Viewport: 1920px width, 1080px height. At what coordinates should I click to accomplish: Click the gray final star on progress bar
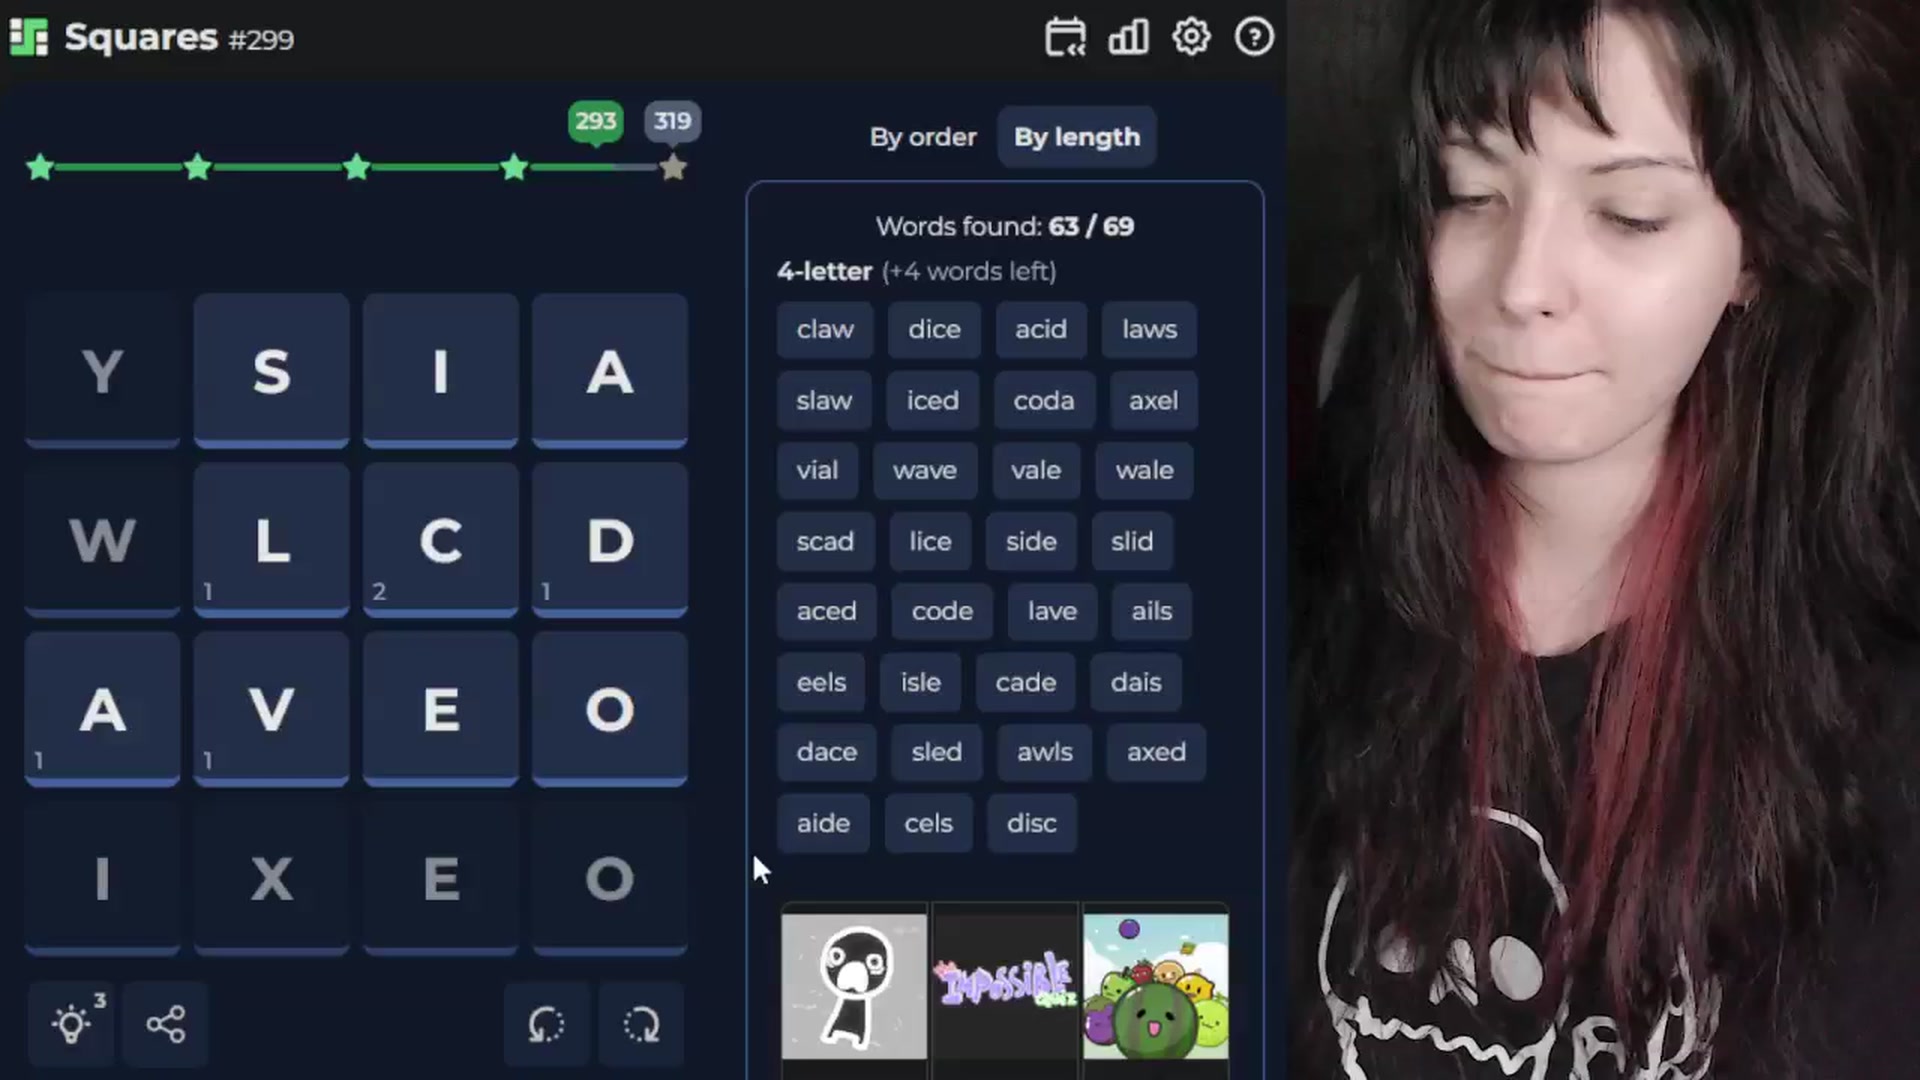[x=673, y=168]
